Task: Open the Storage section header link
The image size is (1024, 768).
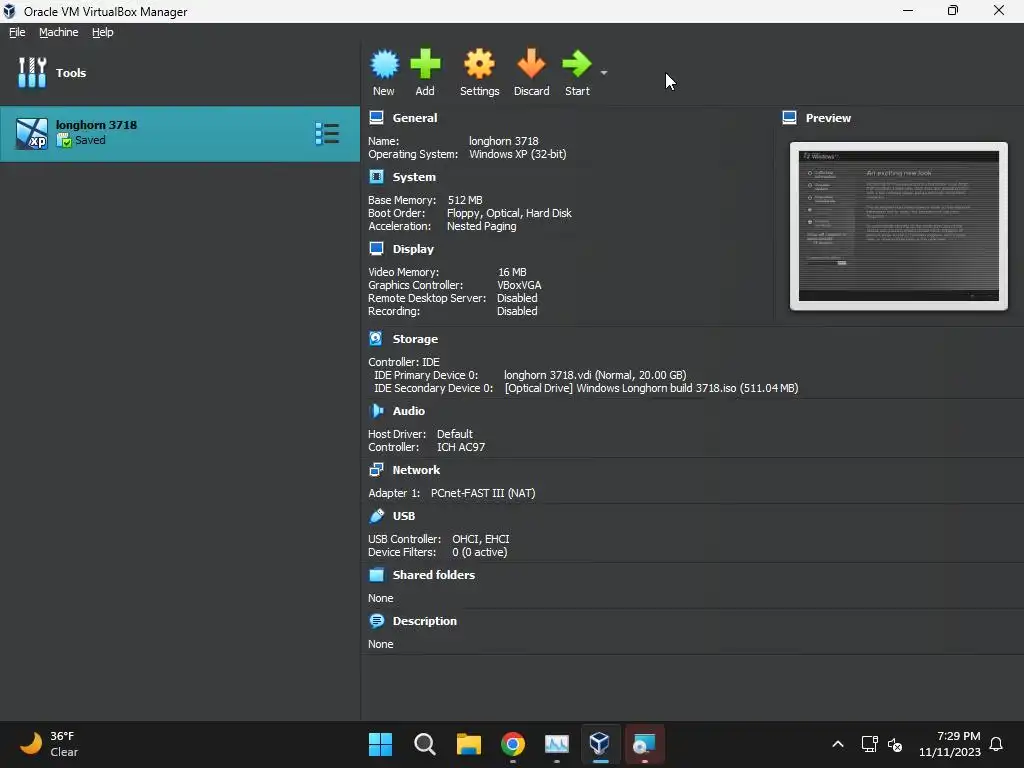Action: coord(415,339)
